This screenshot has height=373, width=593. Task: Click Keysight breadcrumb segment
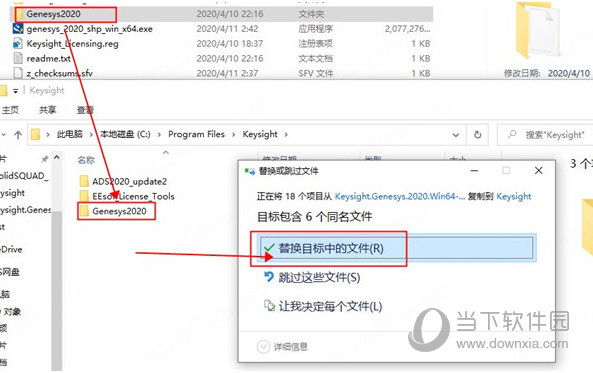click(x=260, y=134)
